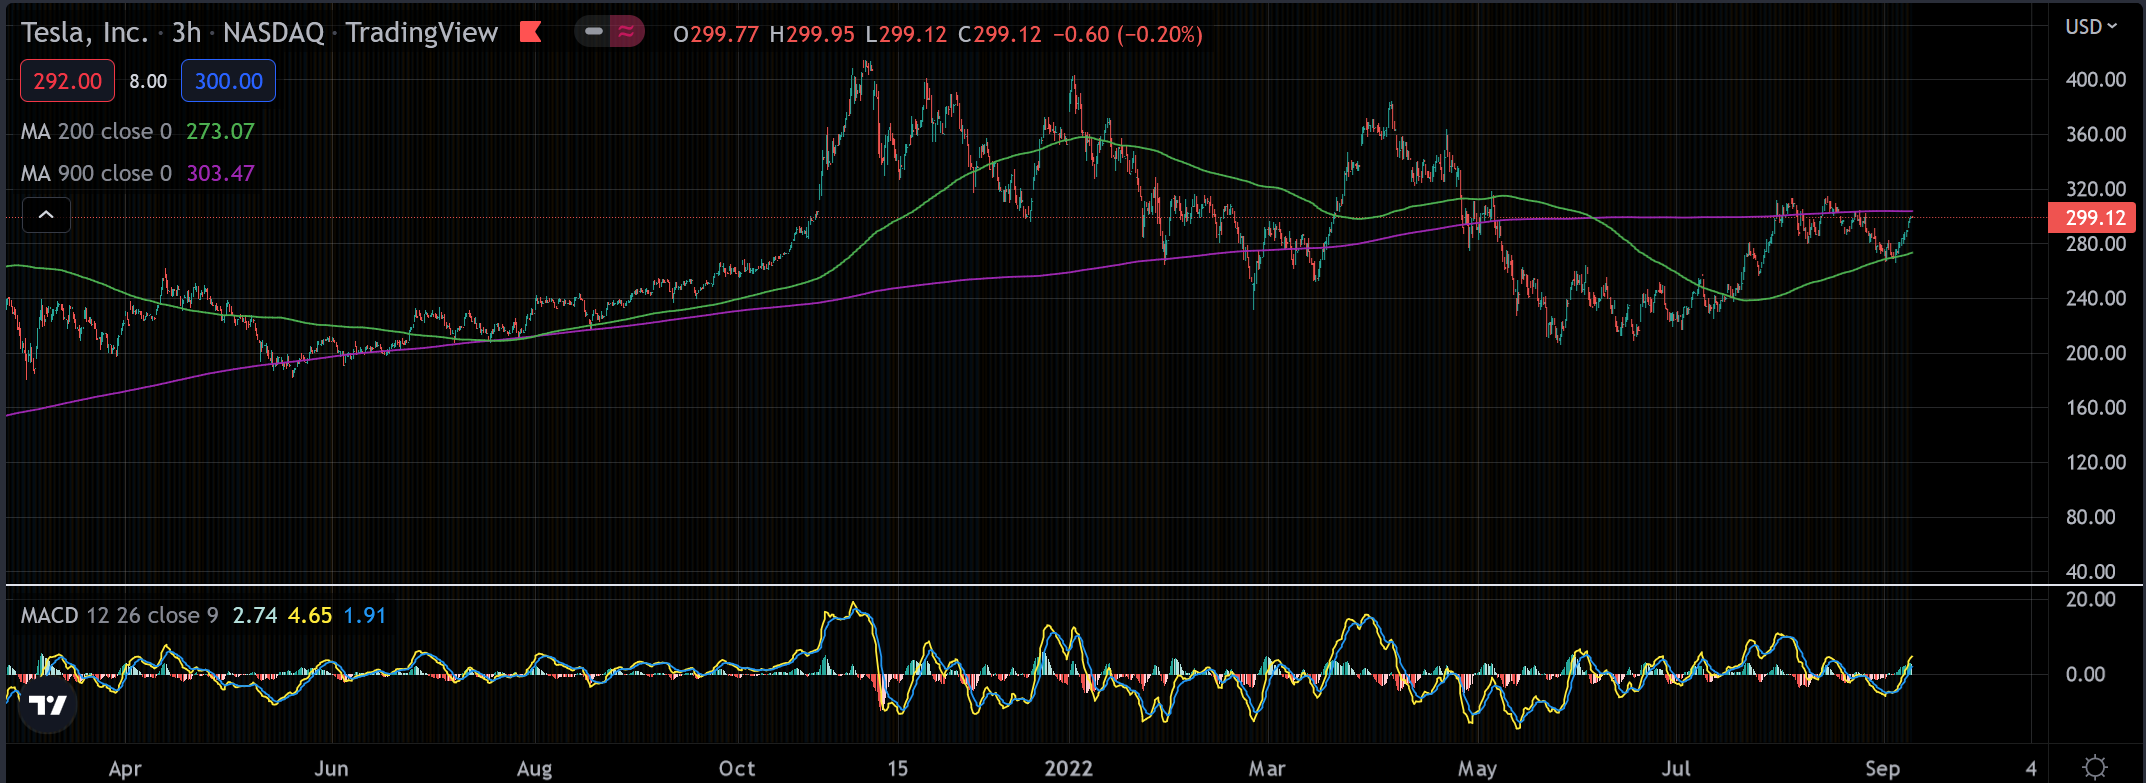Select the Tesla, Inc. symbol title

[84, 33]
